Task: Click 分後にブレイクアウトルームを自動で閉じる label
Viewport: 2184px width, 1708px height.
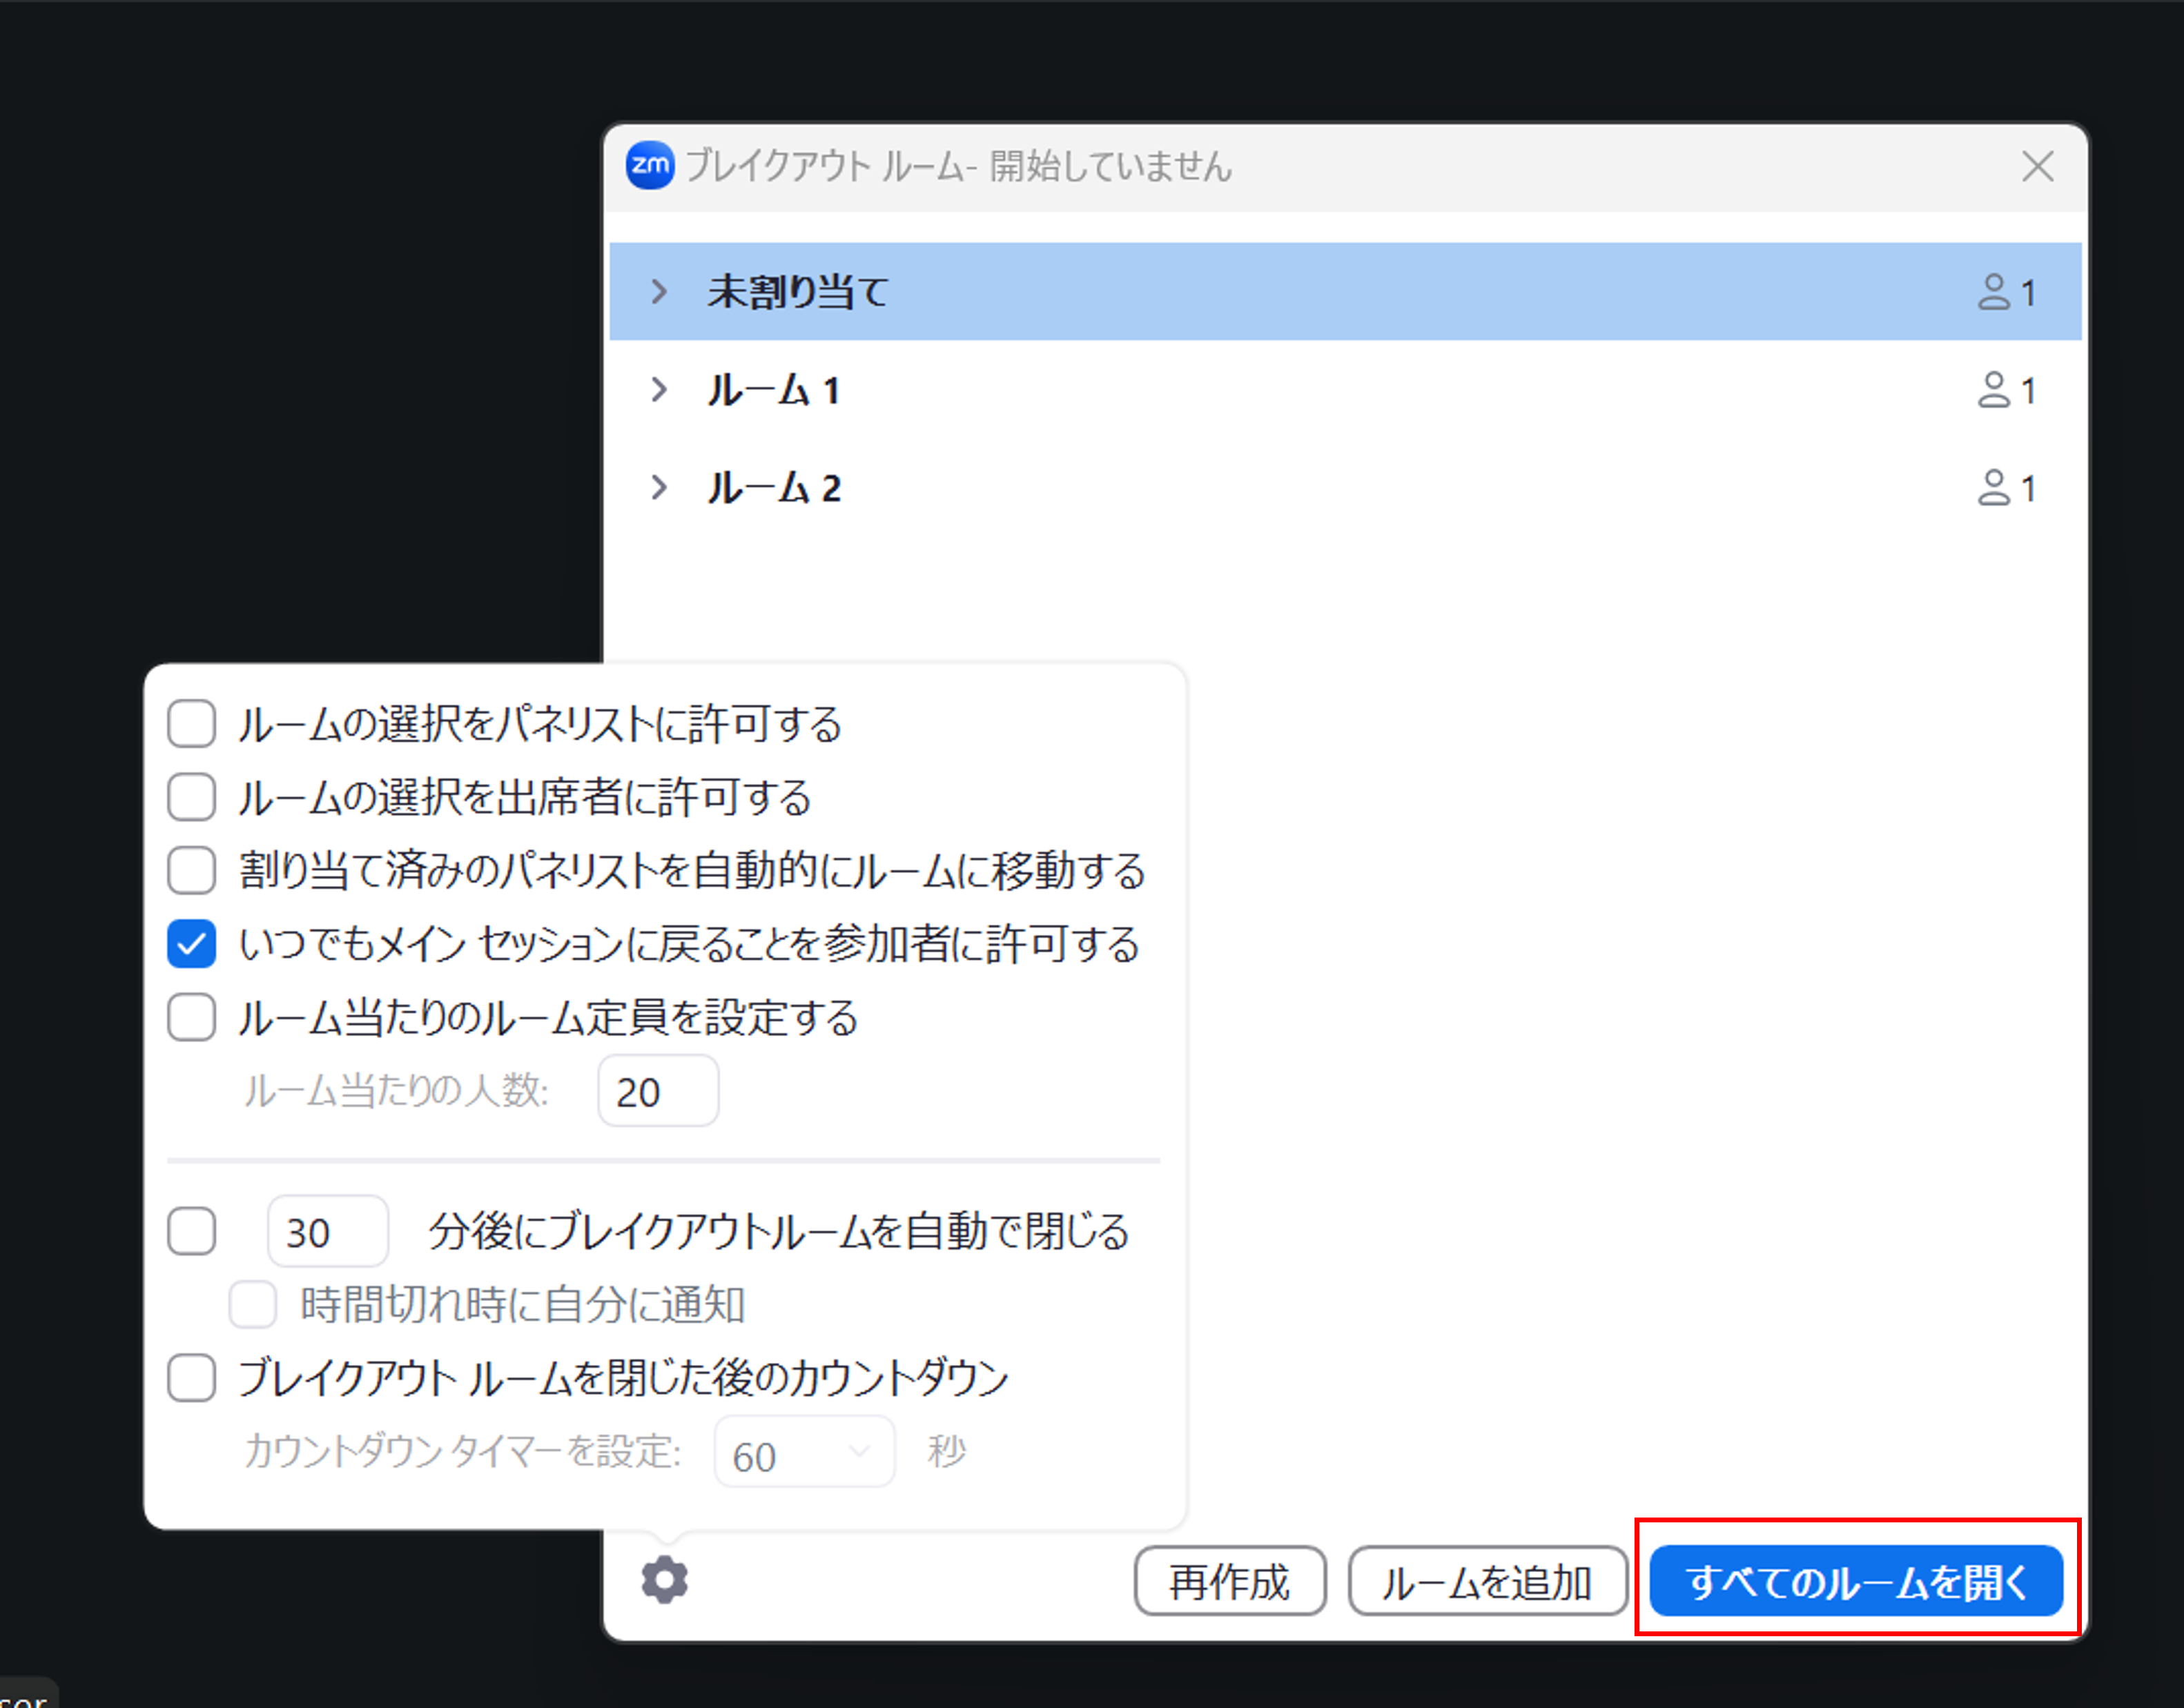Action: tap(779, 1231)
